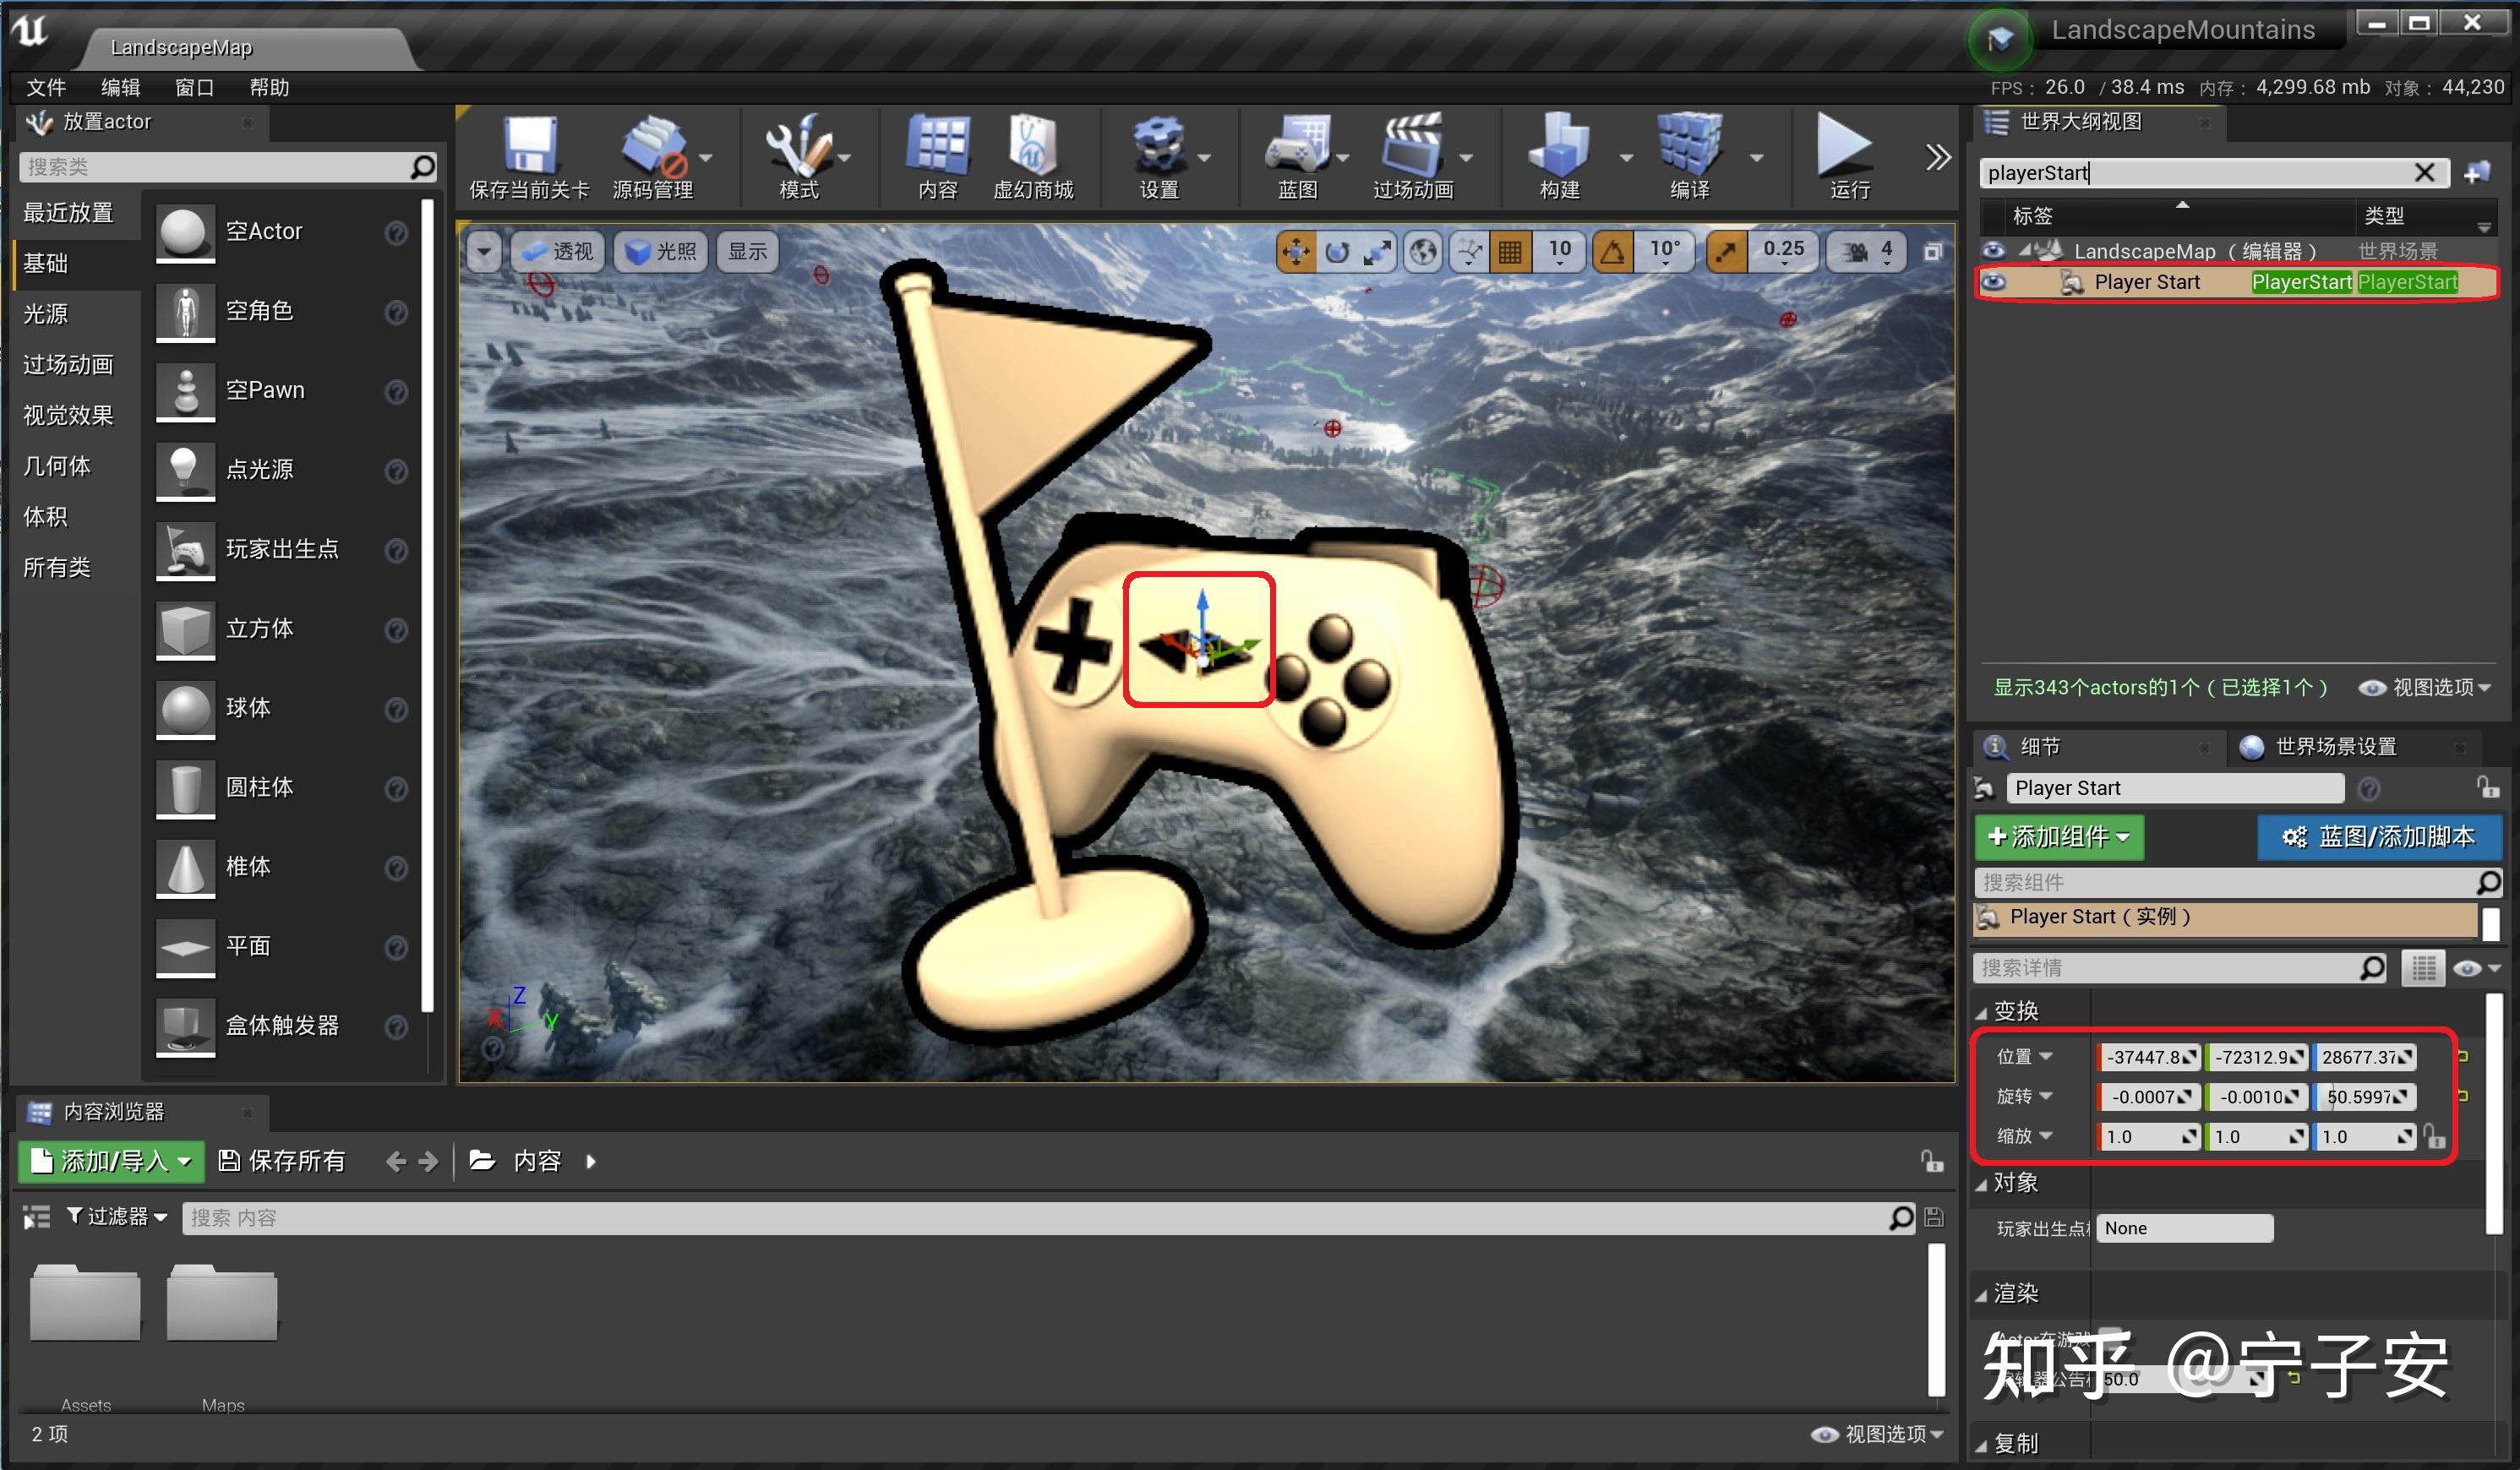Select the translate gizmo tool
Viewport: 2520px width, 1470px height.
tap(1296, 252)
